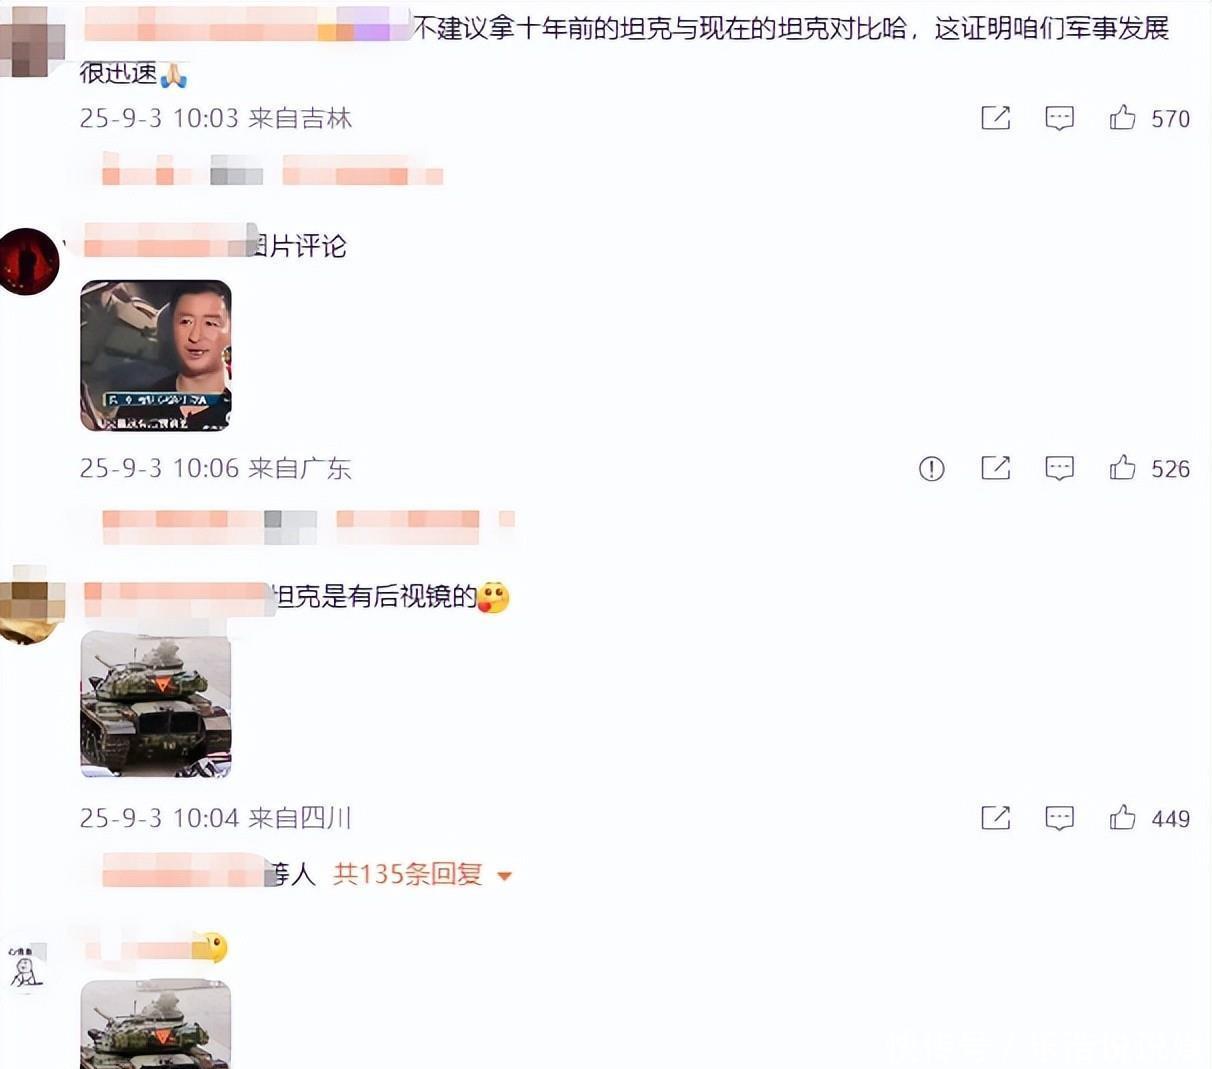Open the sketch-figure avatar at the bottom
Viewport: 1212px width, 1069px height.
click(x=24, y=967)
